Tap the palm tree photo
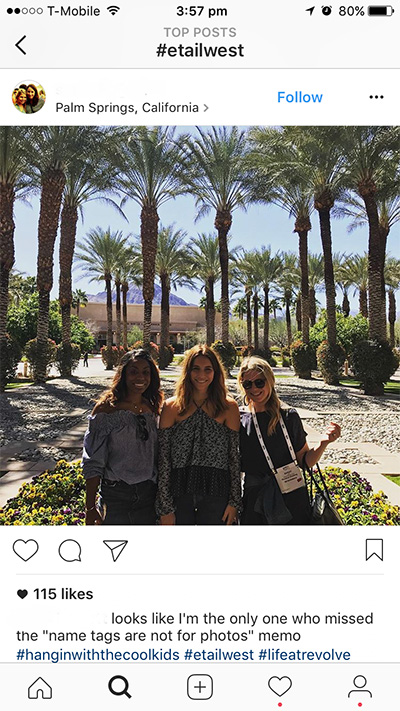This screenshot has height=711, width=400. point(200,326)
